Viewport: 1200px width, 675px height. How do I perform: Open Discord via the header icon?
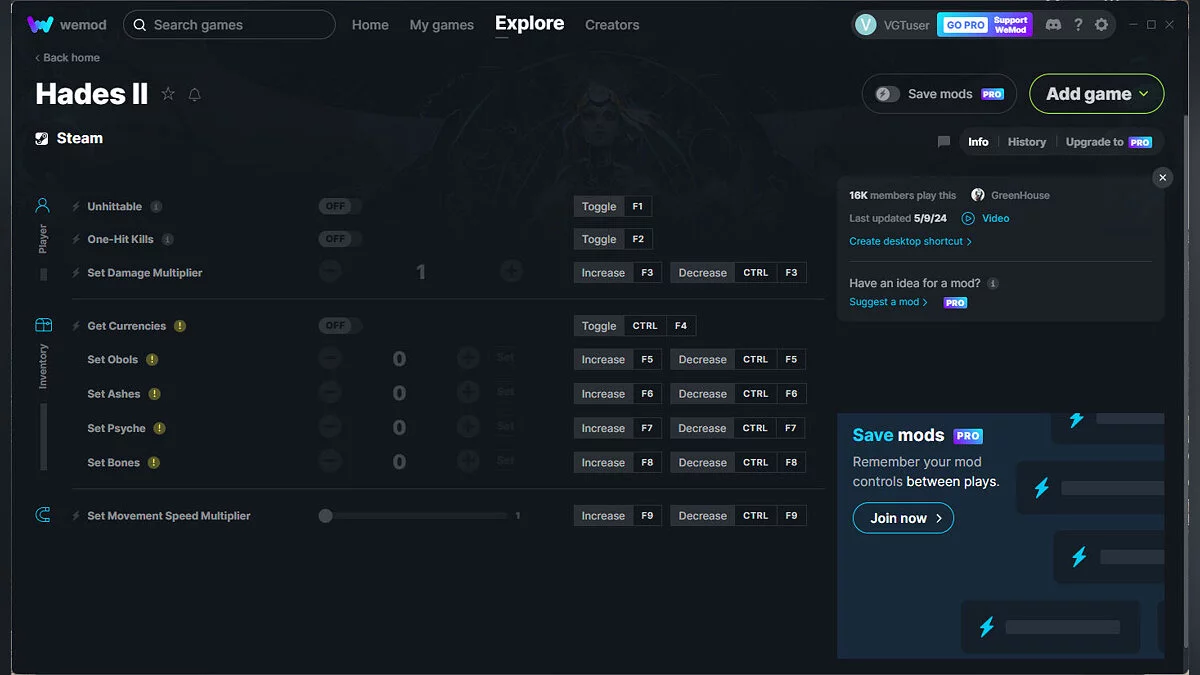1053,25
